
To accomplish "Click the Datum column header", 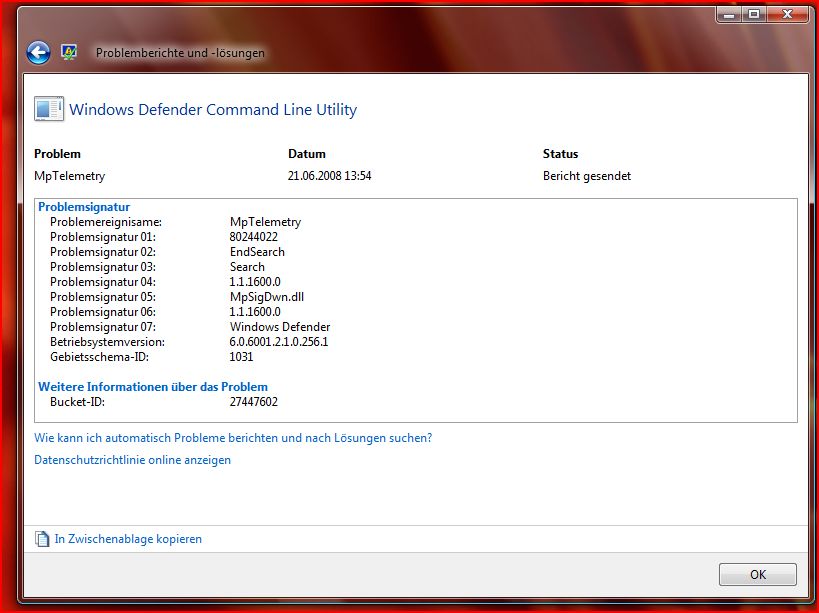I will 307,154.
